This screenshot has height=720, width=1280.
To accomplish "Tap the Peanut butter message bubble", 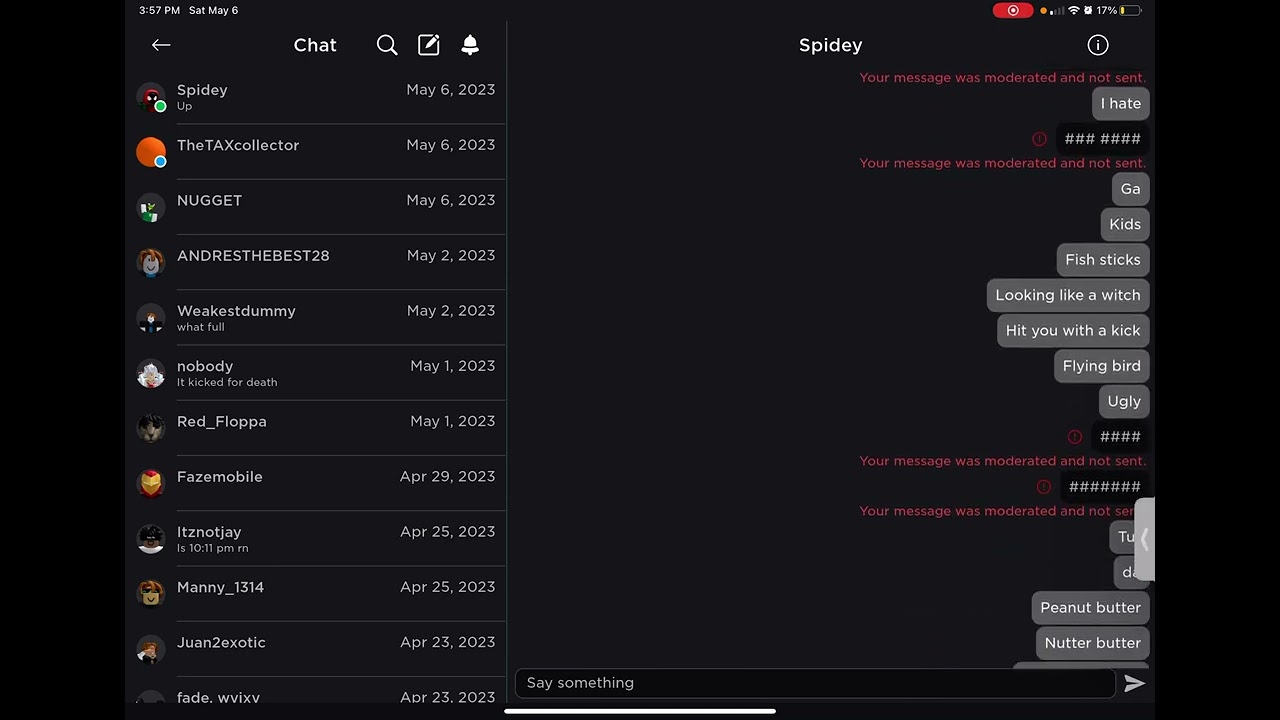I will pyautogui.click(x=1090, y=607).
